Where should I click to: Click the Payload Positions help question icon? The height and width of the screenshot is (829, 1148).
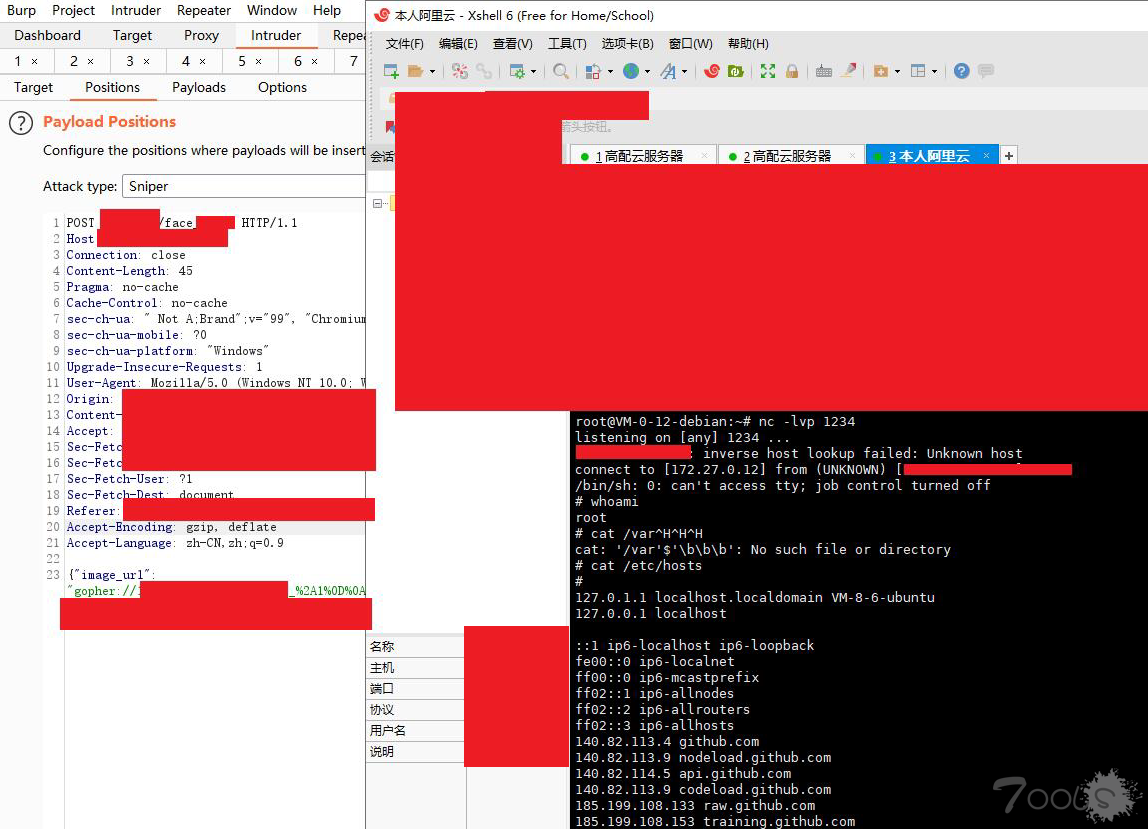21,123
